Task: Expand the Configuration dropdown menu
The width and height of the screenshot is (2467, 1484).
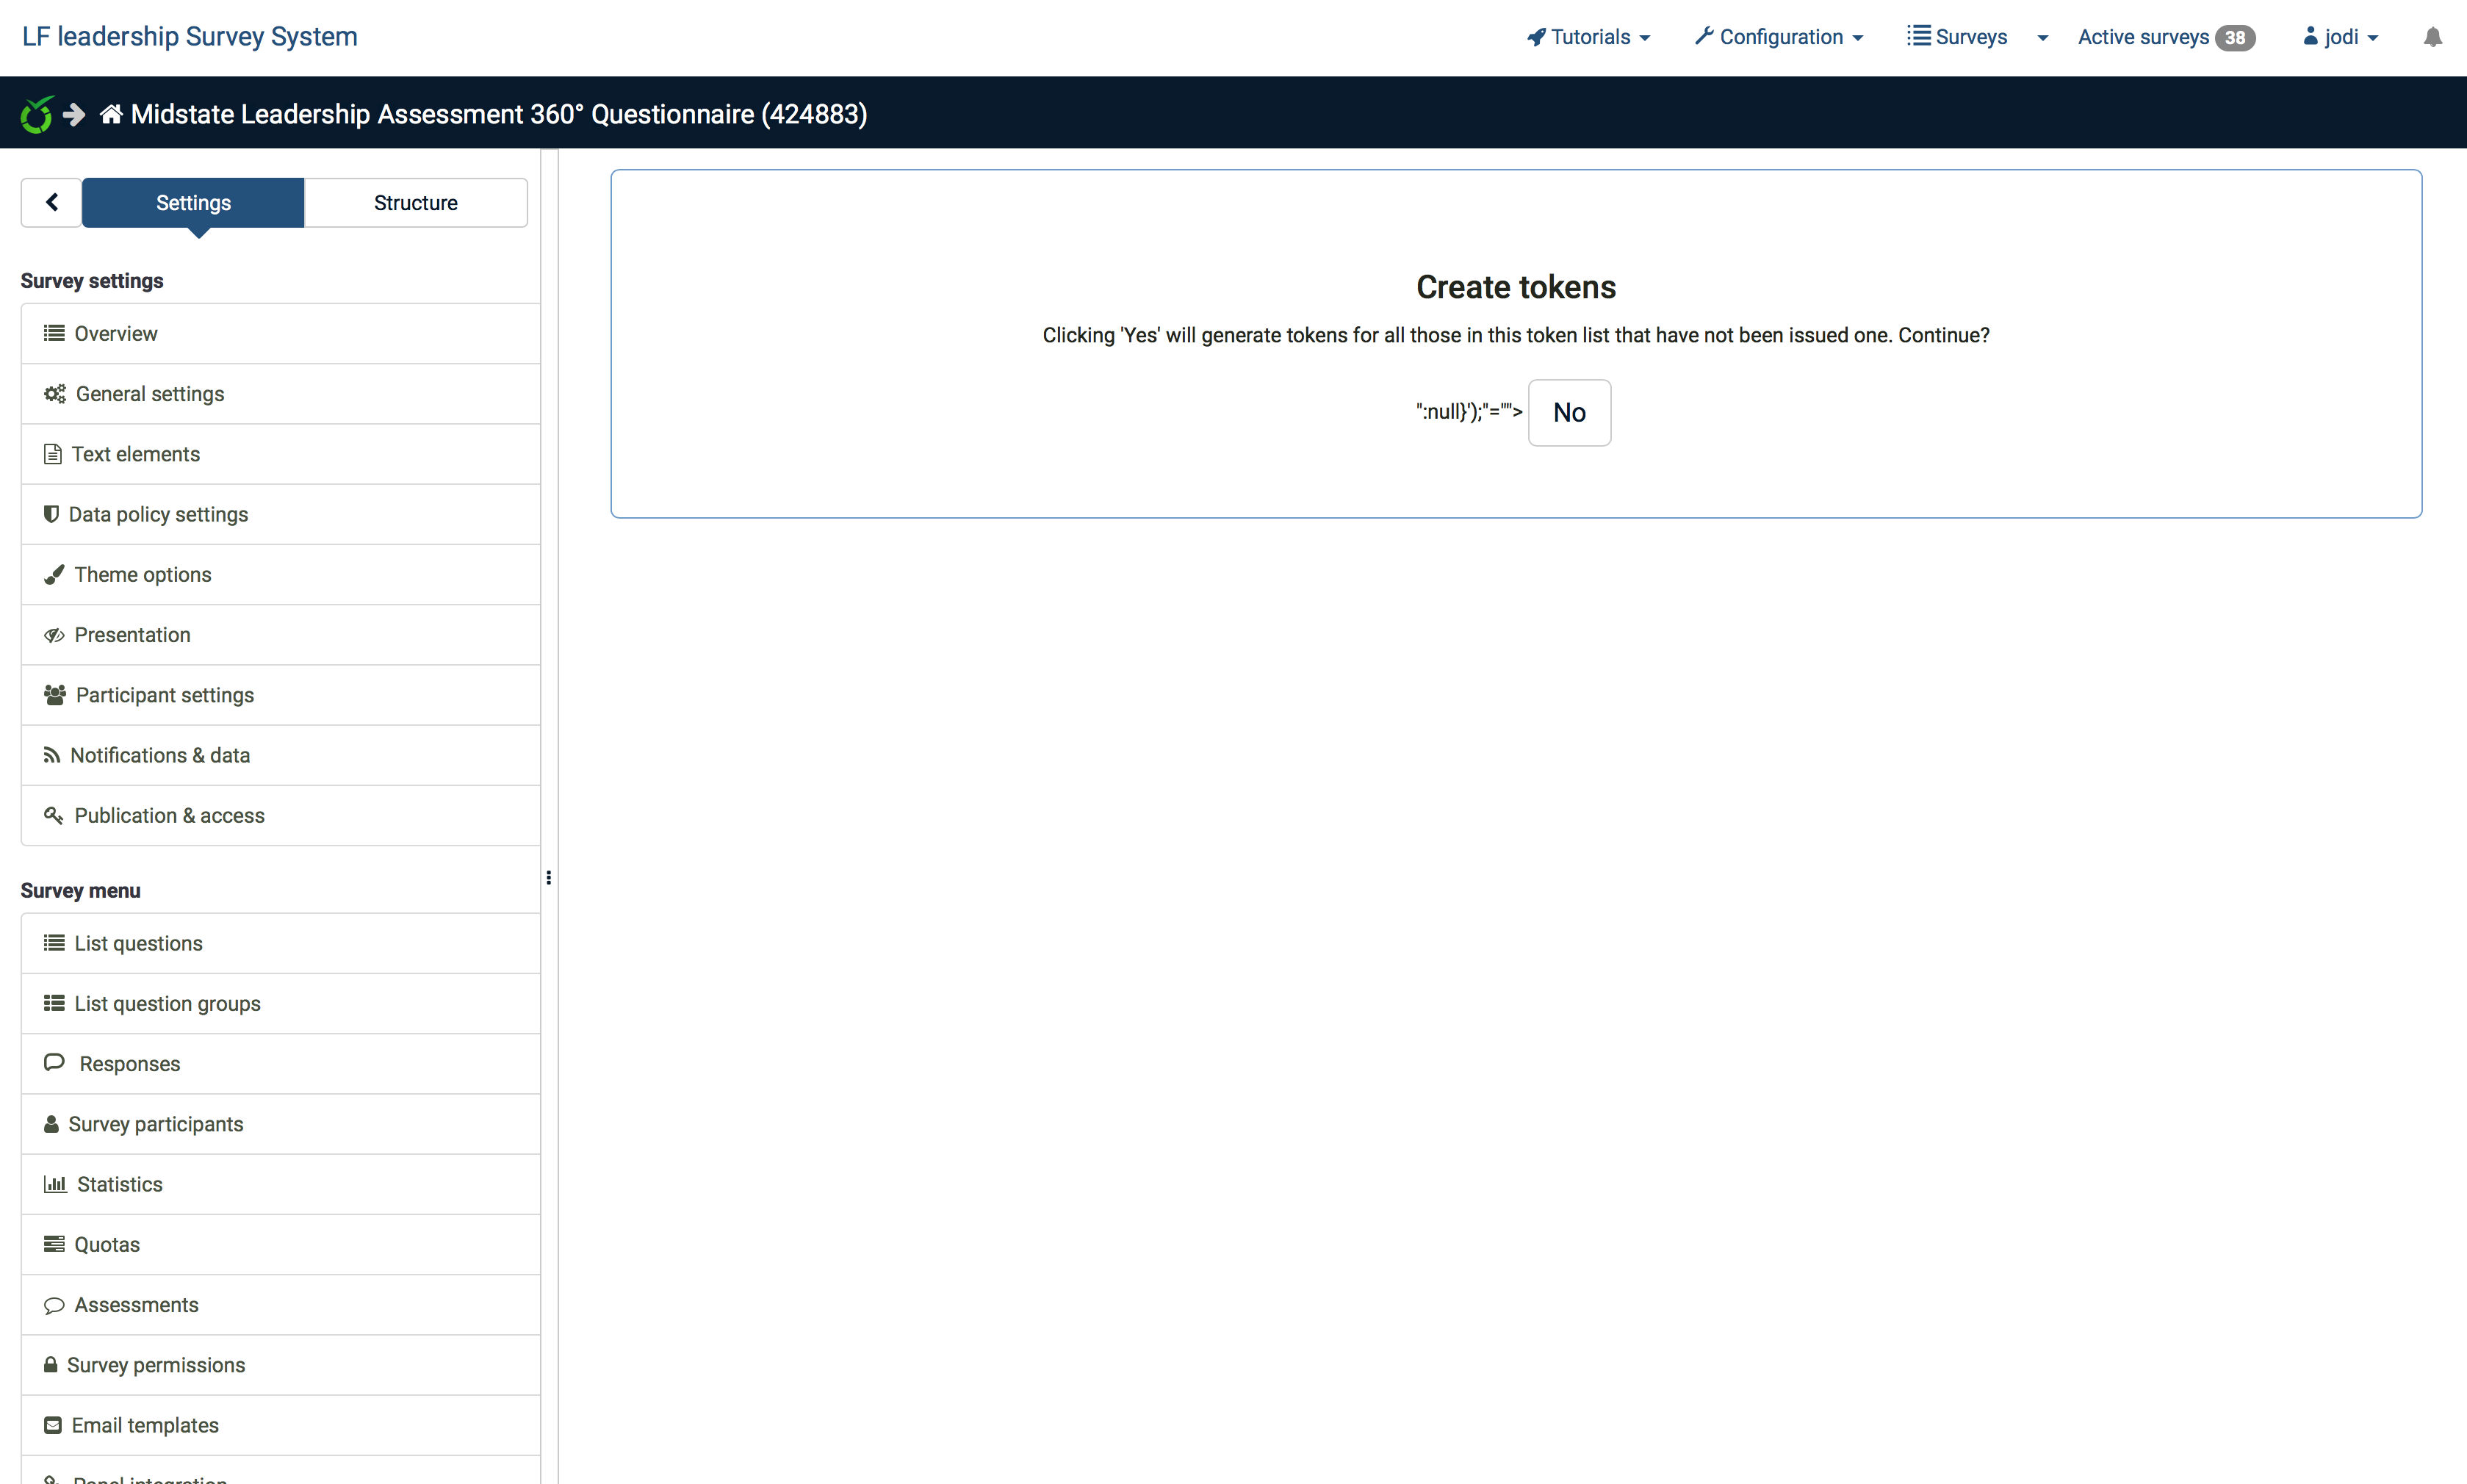Action: coord(1779,37)
